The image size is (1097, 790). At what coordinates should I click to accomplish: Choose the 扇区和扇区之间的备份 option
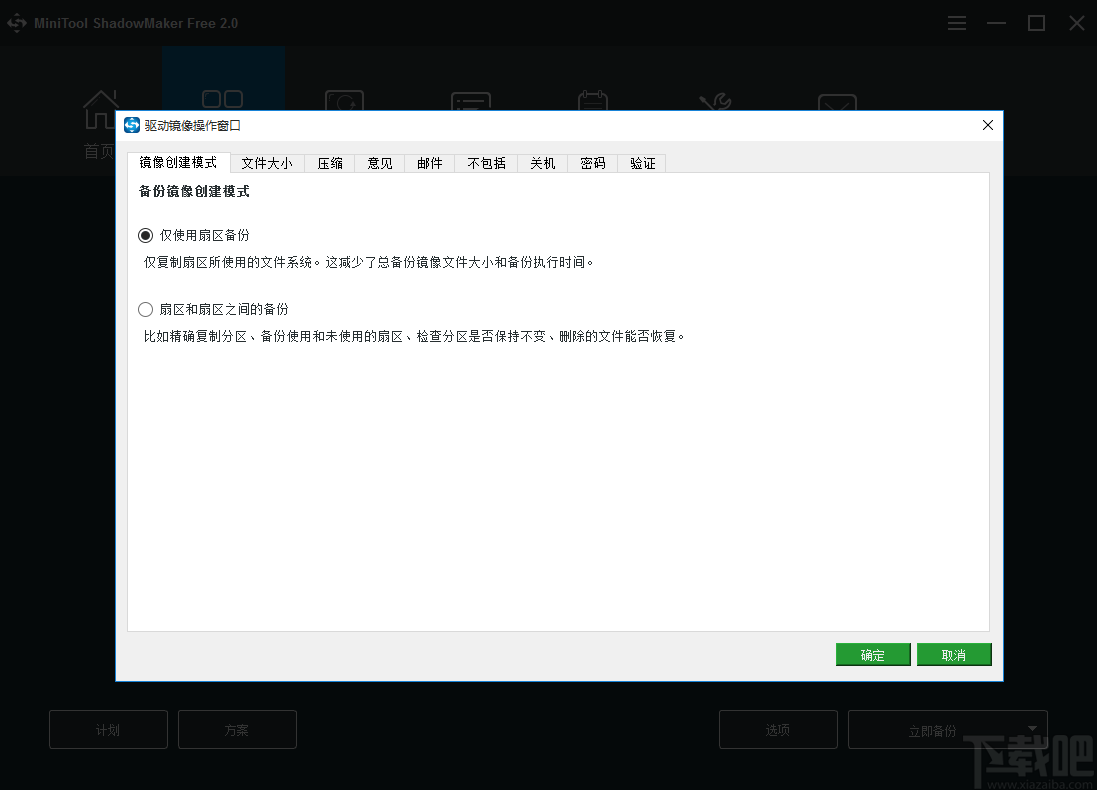pos(145,309)
